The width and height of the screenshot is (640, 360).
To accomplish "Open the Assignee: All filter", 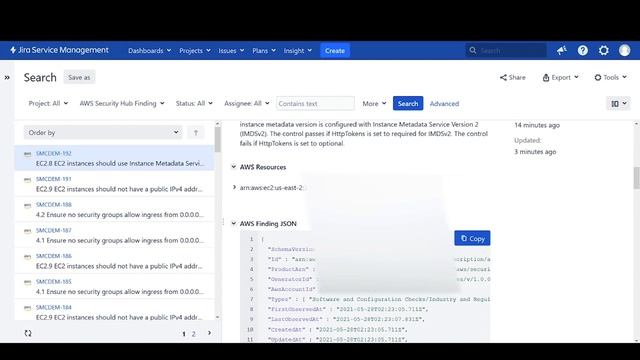I will point(247,103).
